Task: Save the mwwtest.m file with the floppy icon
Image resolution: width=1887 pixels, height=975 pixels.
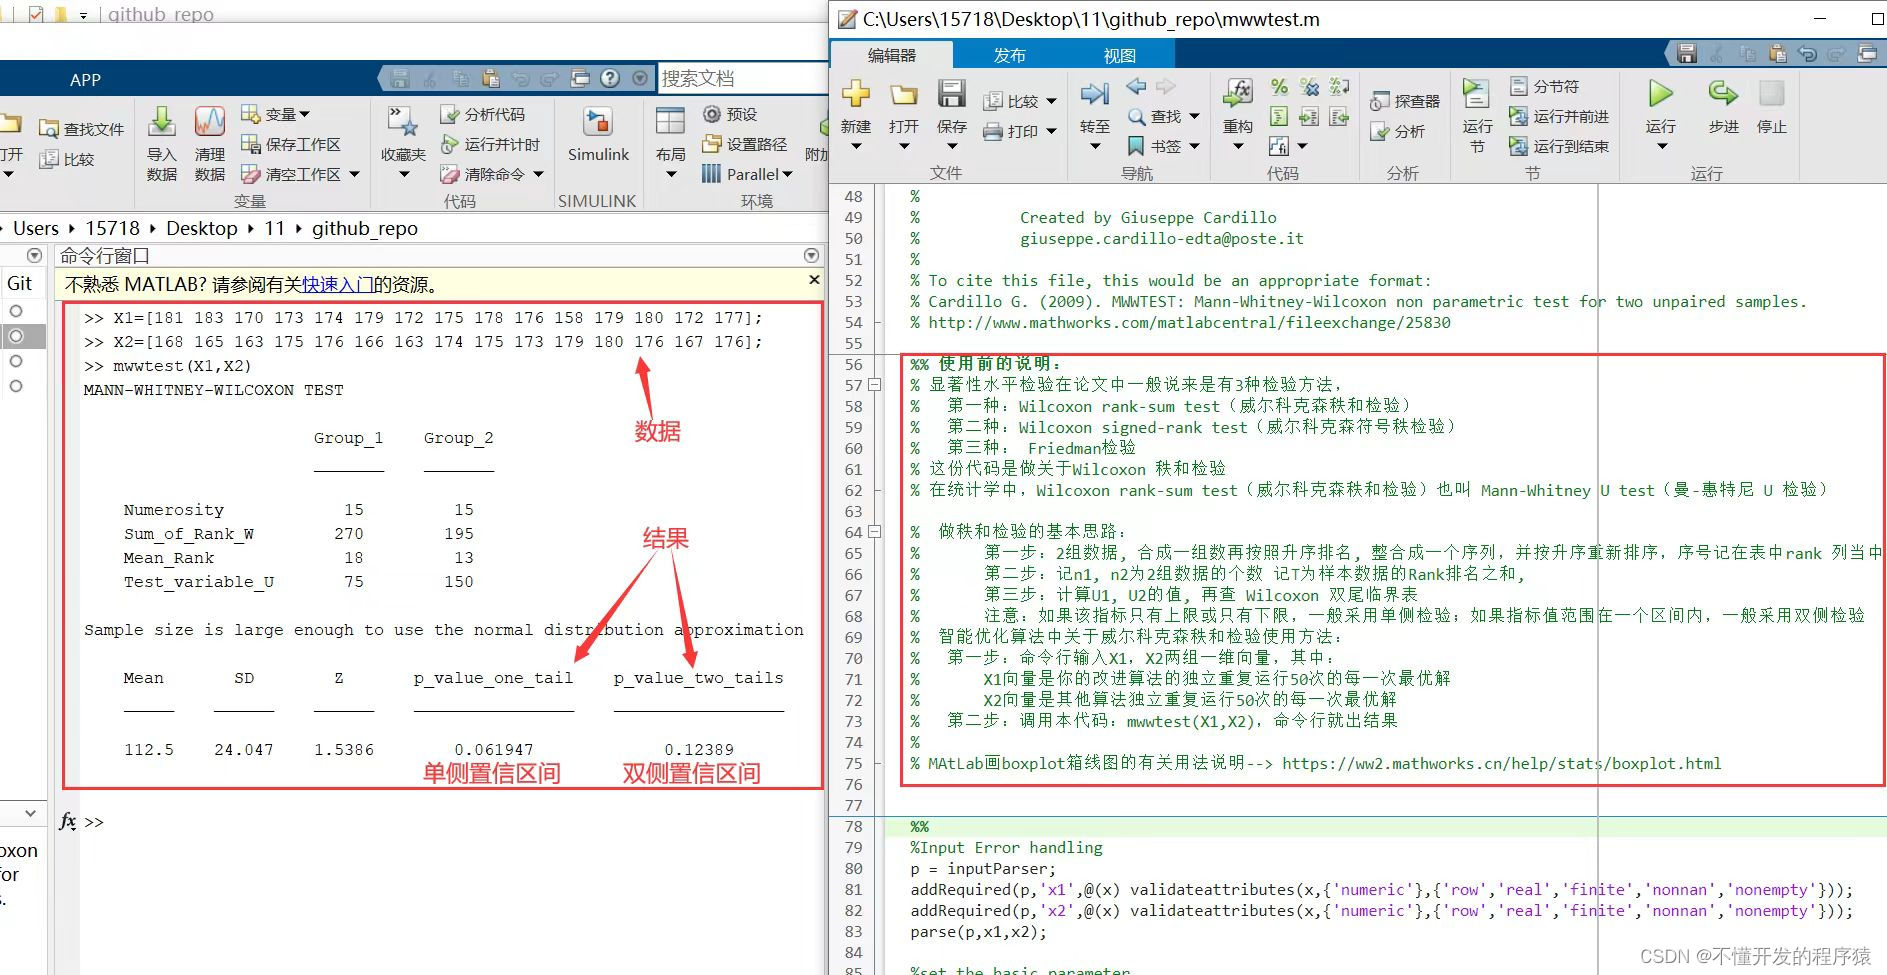Action: coord(951,95)
